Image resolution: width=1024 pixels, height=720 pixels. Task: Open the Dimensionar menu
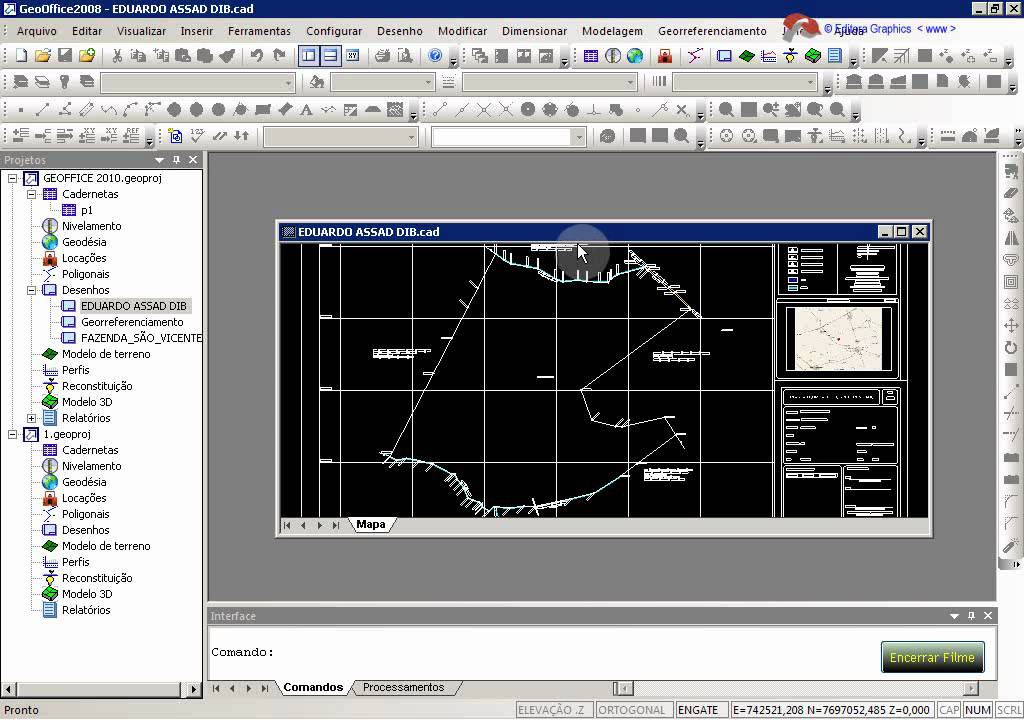534,31
